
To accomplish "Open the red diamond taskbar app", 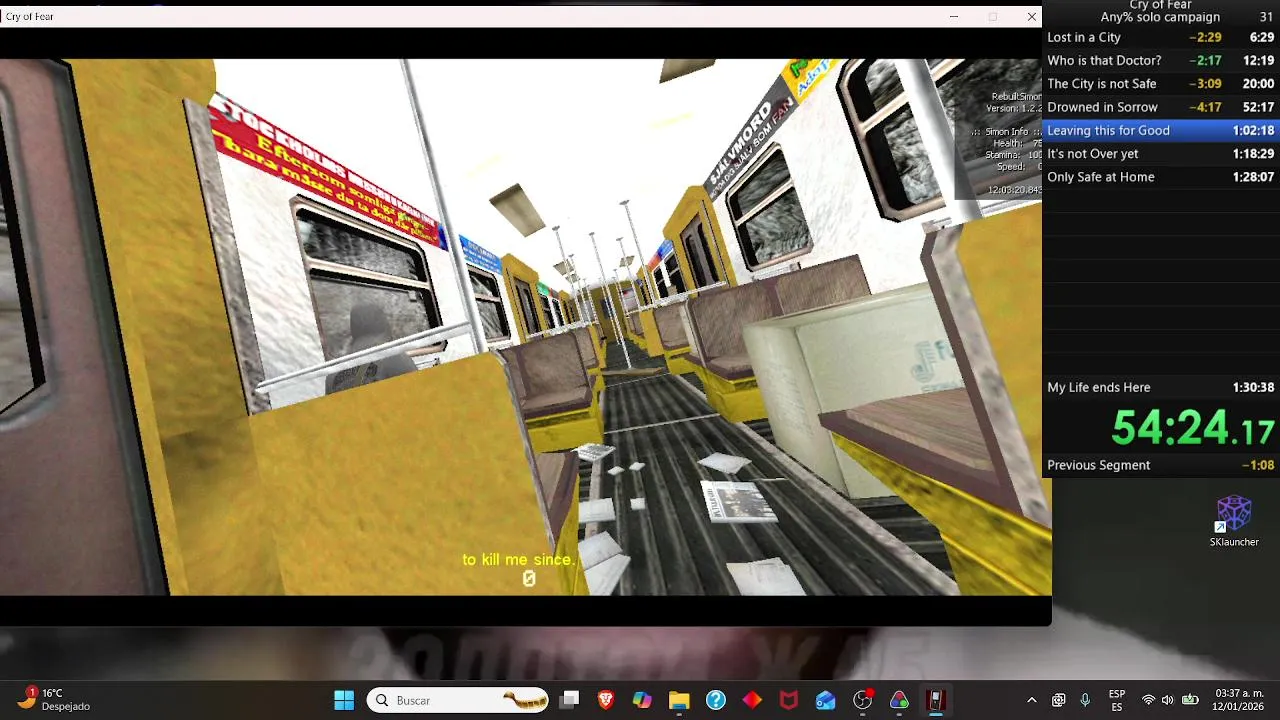I will pyautogui.click(x=752, y=700).
